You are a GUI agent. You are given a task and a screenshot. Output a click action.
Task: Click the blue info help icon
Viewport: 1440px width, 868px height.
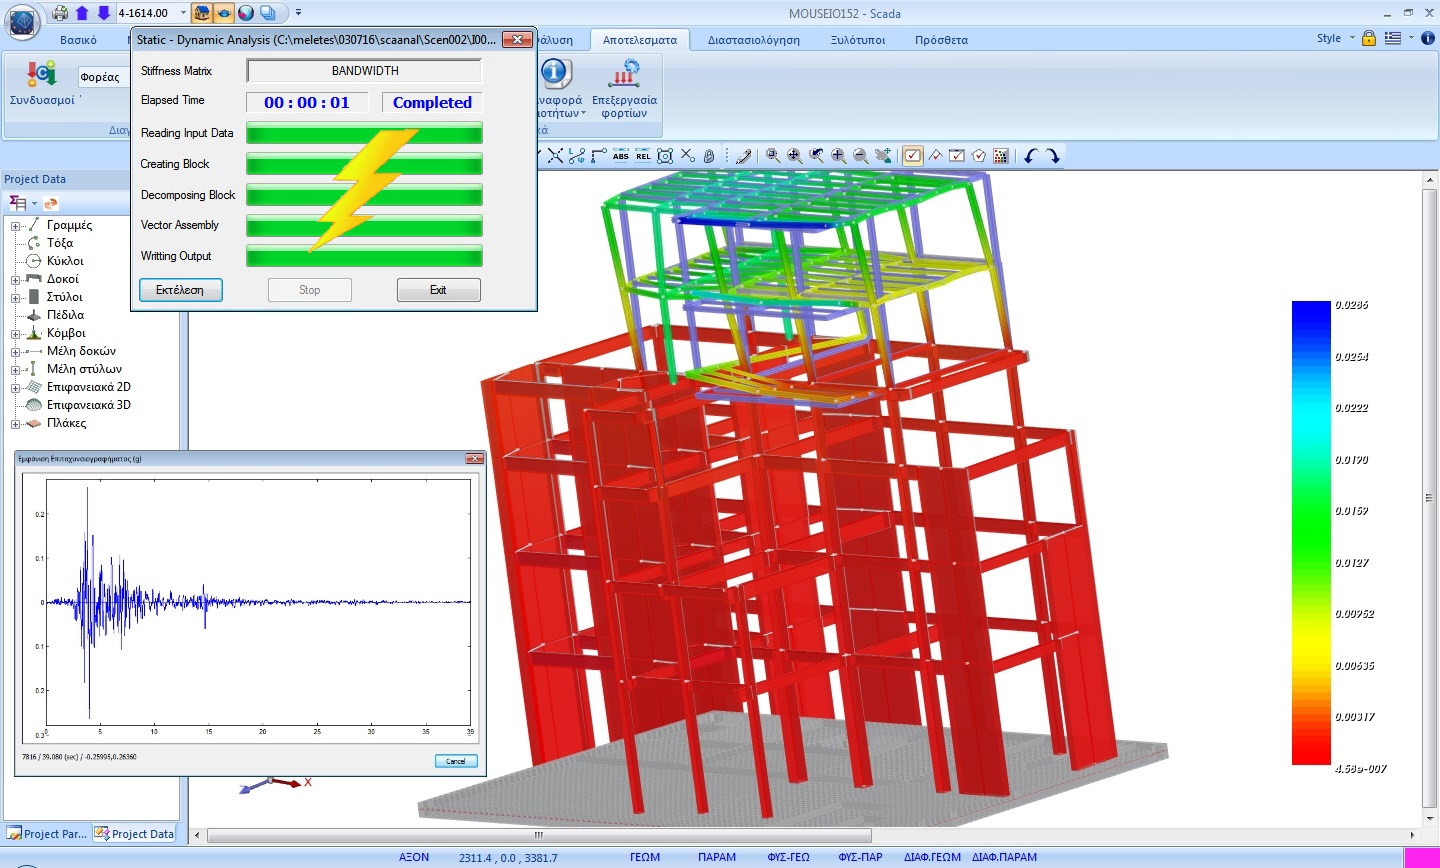click(1428, 38)
